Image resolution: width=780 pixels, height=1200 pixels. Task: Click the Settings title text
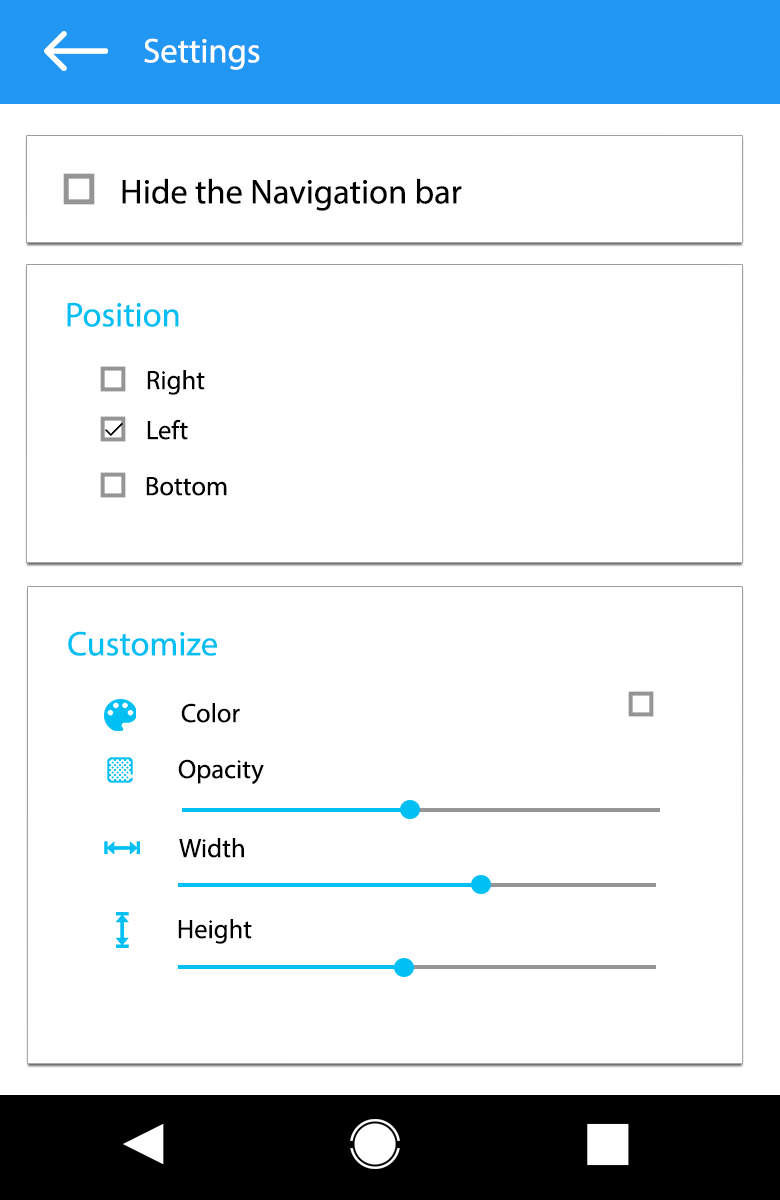pyautogui.click(x=201, y=51)
